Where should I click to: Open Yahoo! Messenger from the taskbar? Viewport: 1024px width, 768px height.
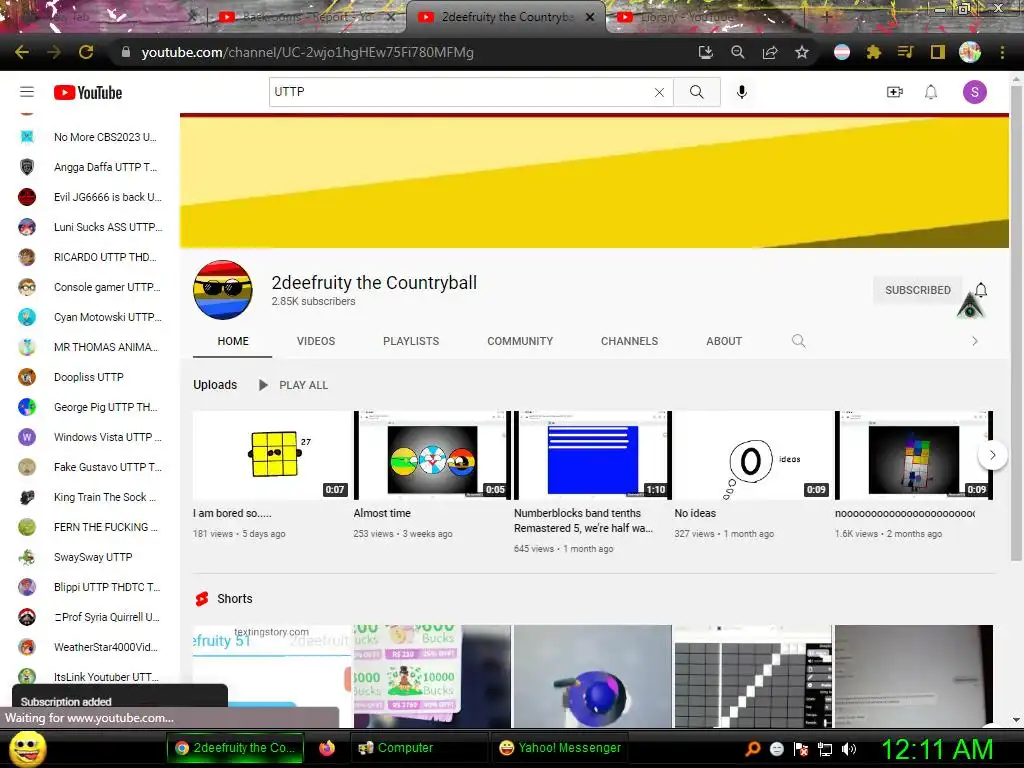pos(560,748)
